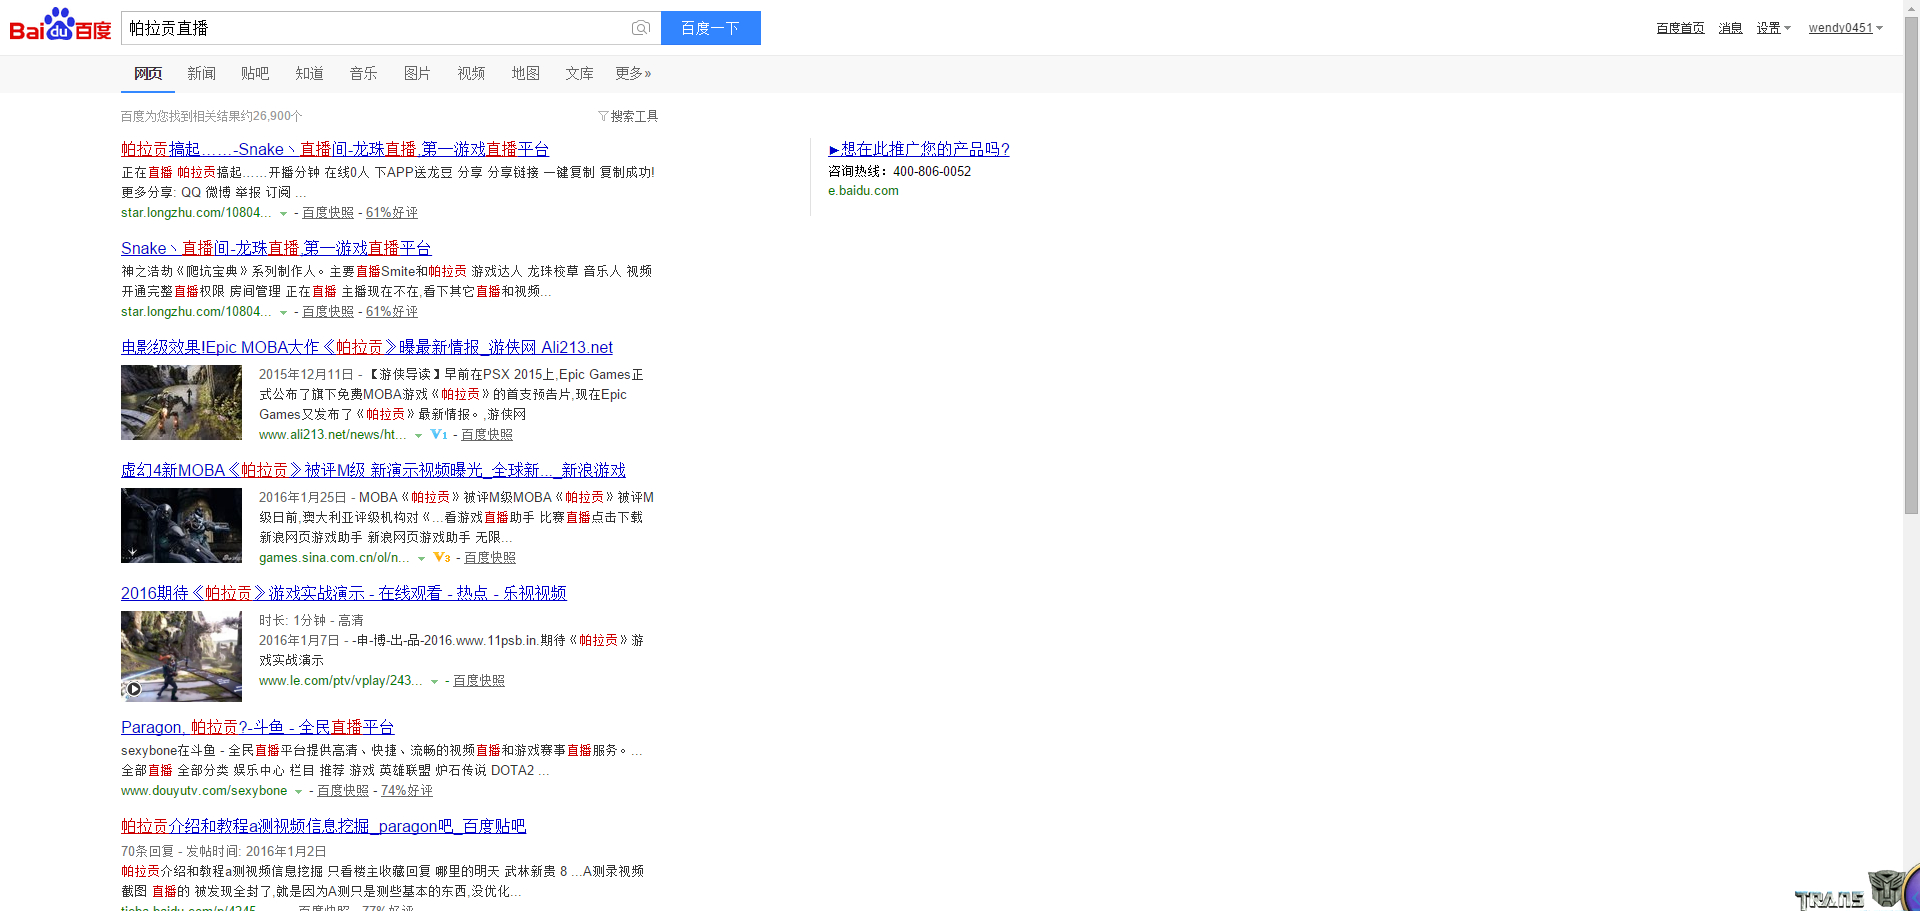Image resolution: width=1920 pixels, height=911 pixels.
Task: Expand dropdown arrow beside first star.longzhu.com URL
Action: click(284, 214)
